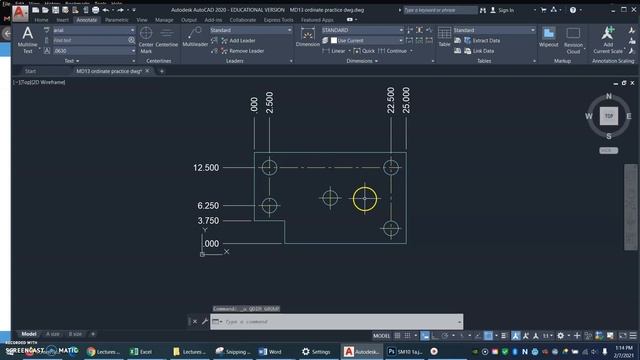Toggle object snap in status bar
The height and width of the screenshot is (360, 640).
[488, 336]
